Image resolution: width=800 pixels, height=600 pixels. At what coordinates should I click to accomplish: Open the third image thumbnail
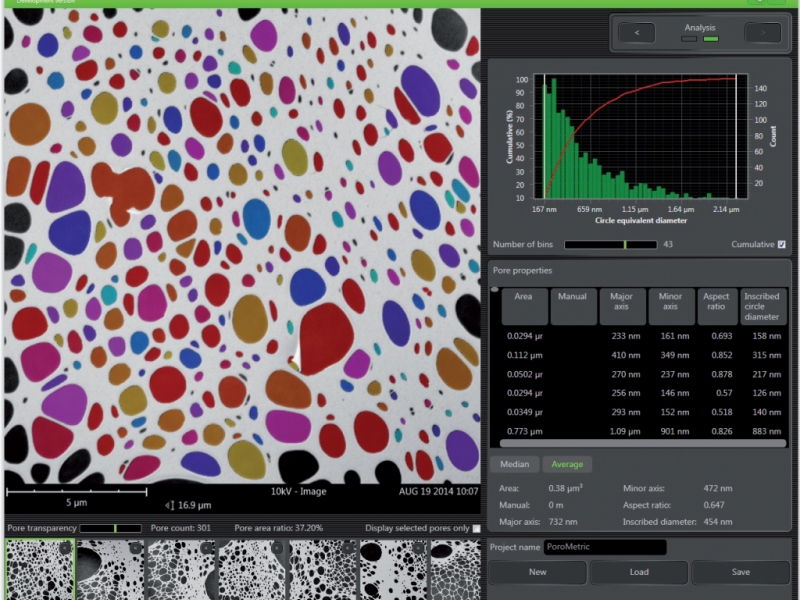click(x=182, y=569)
